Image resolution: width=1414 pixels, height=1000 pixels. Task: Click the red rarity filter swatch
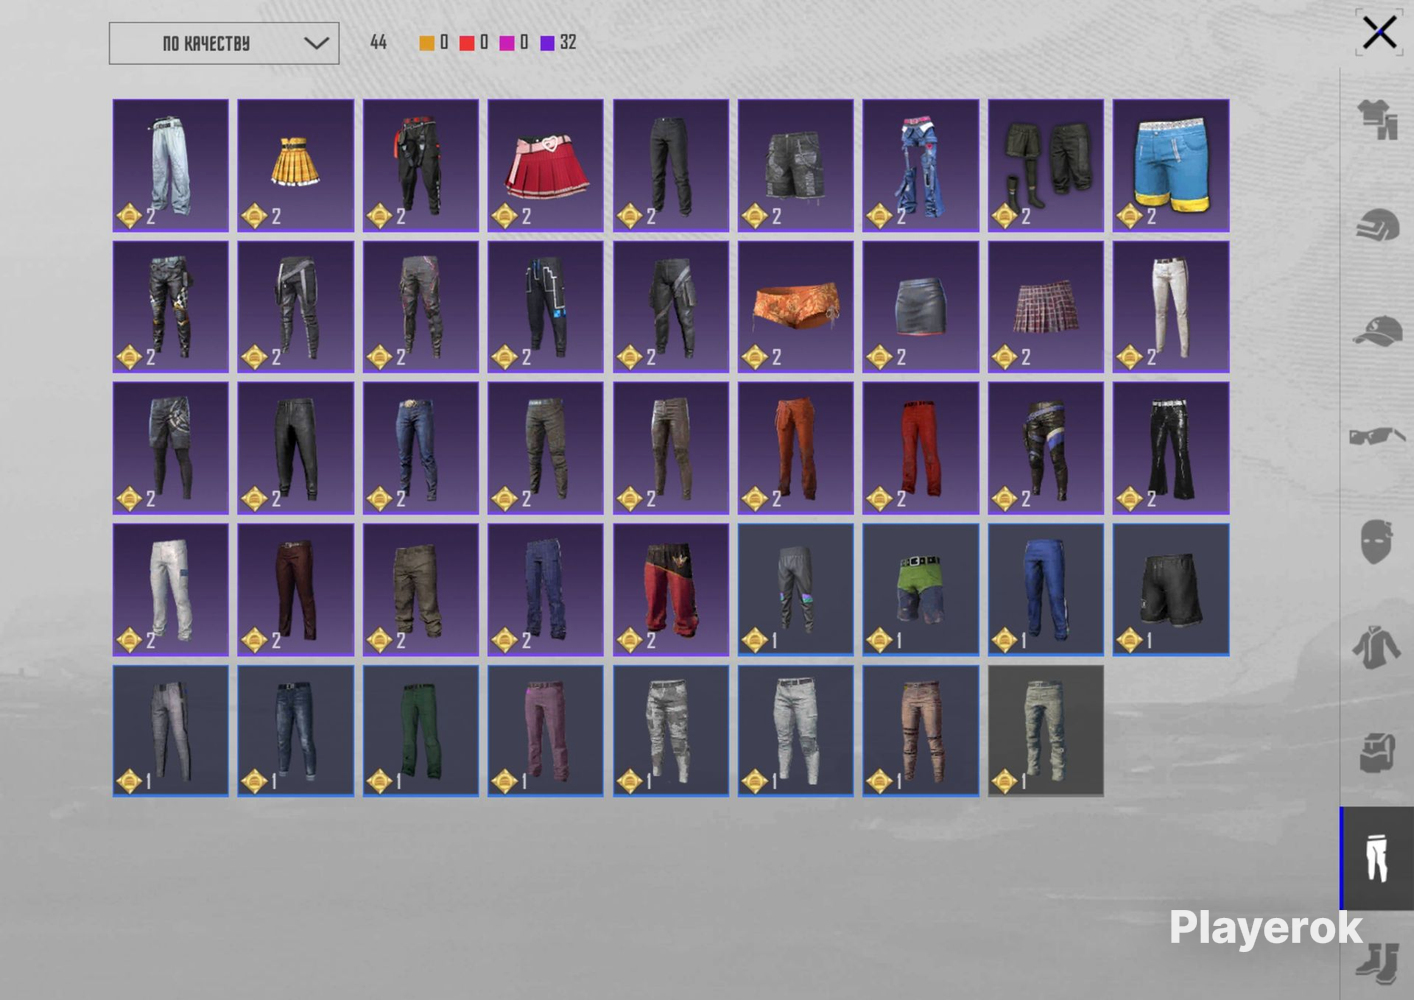point(467,43)
